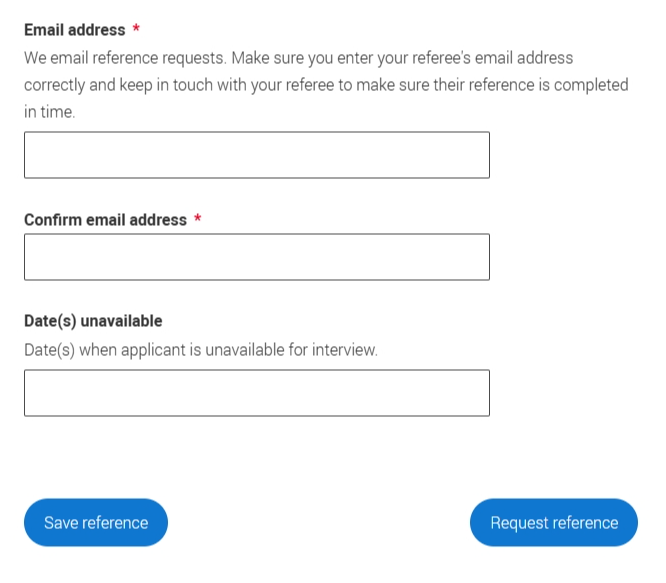
Task: Click the box to re-enter referee's email
Action: pos(257,256)
